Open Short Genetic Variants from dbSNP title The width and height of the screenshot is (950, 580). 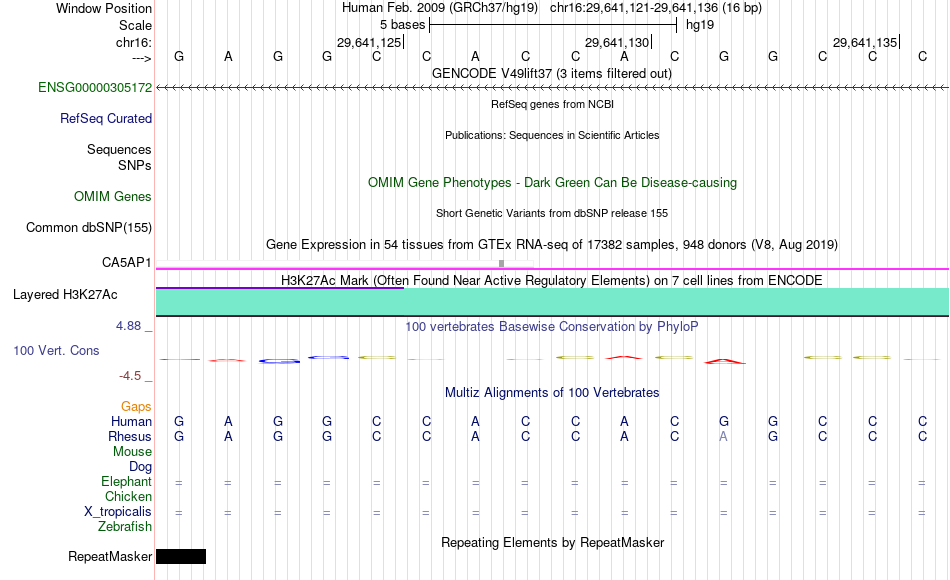pos(552,213)
